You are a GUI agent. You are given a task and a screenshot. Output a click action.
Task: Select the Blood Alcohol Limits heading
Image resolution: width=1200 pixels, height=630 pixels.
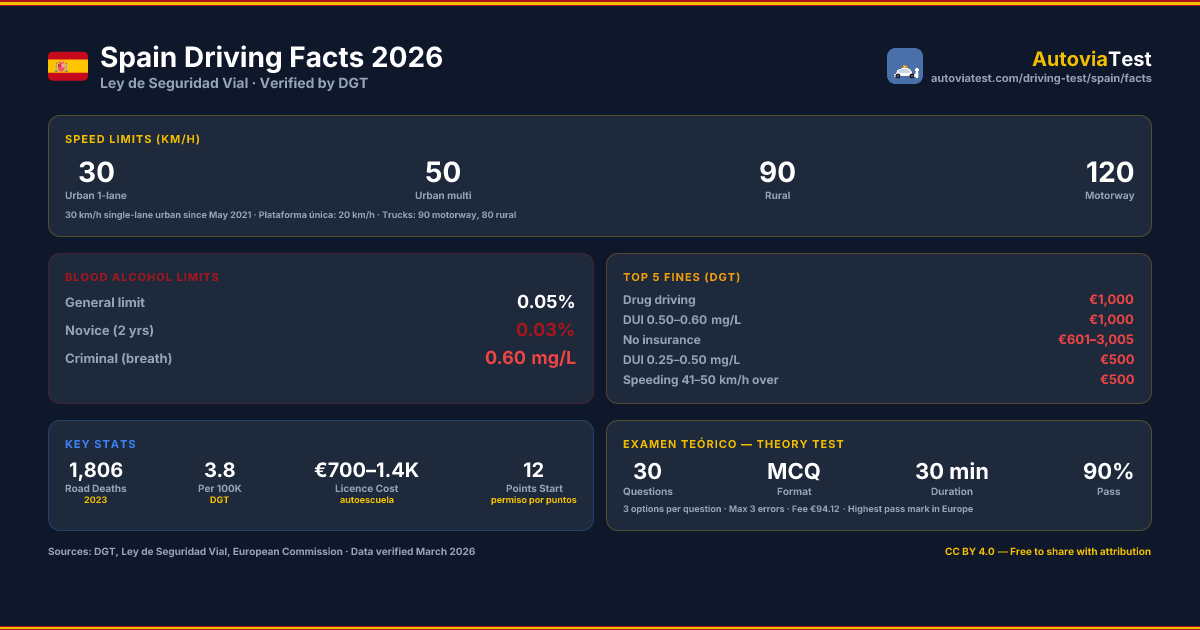pyautogui.click(x=142, y=277)
